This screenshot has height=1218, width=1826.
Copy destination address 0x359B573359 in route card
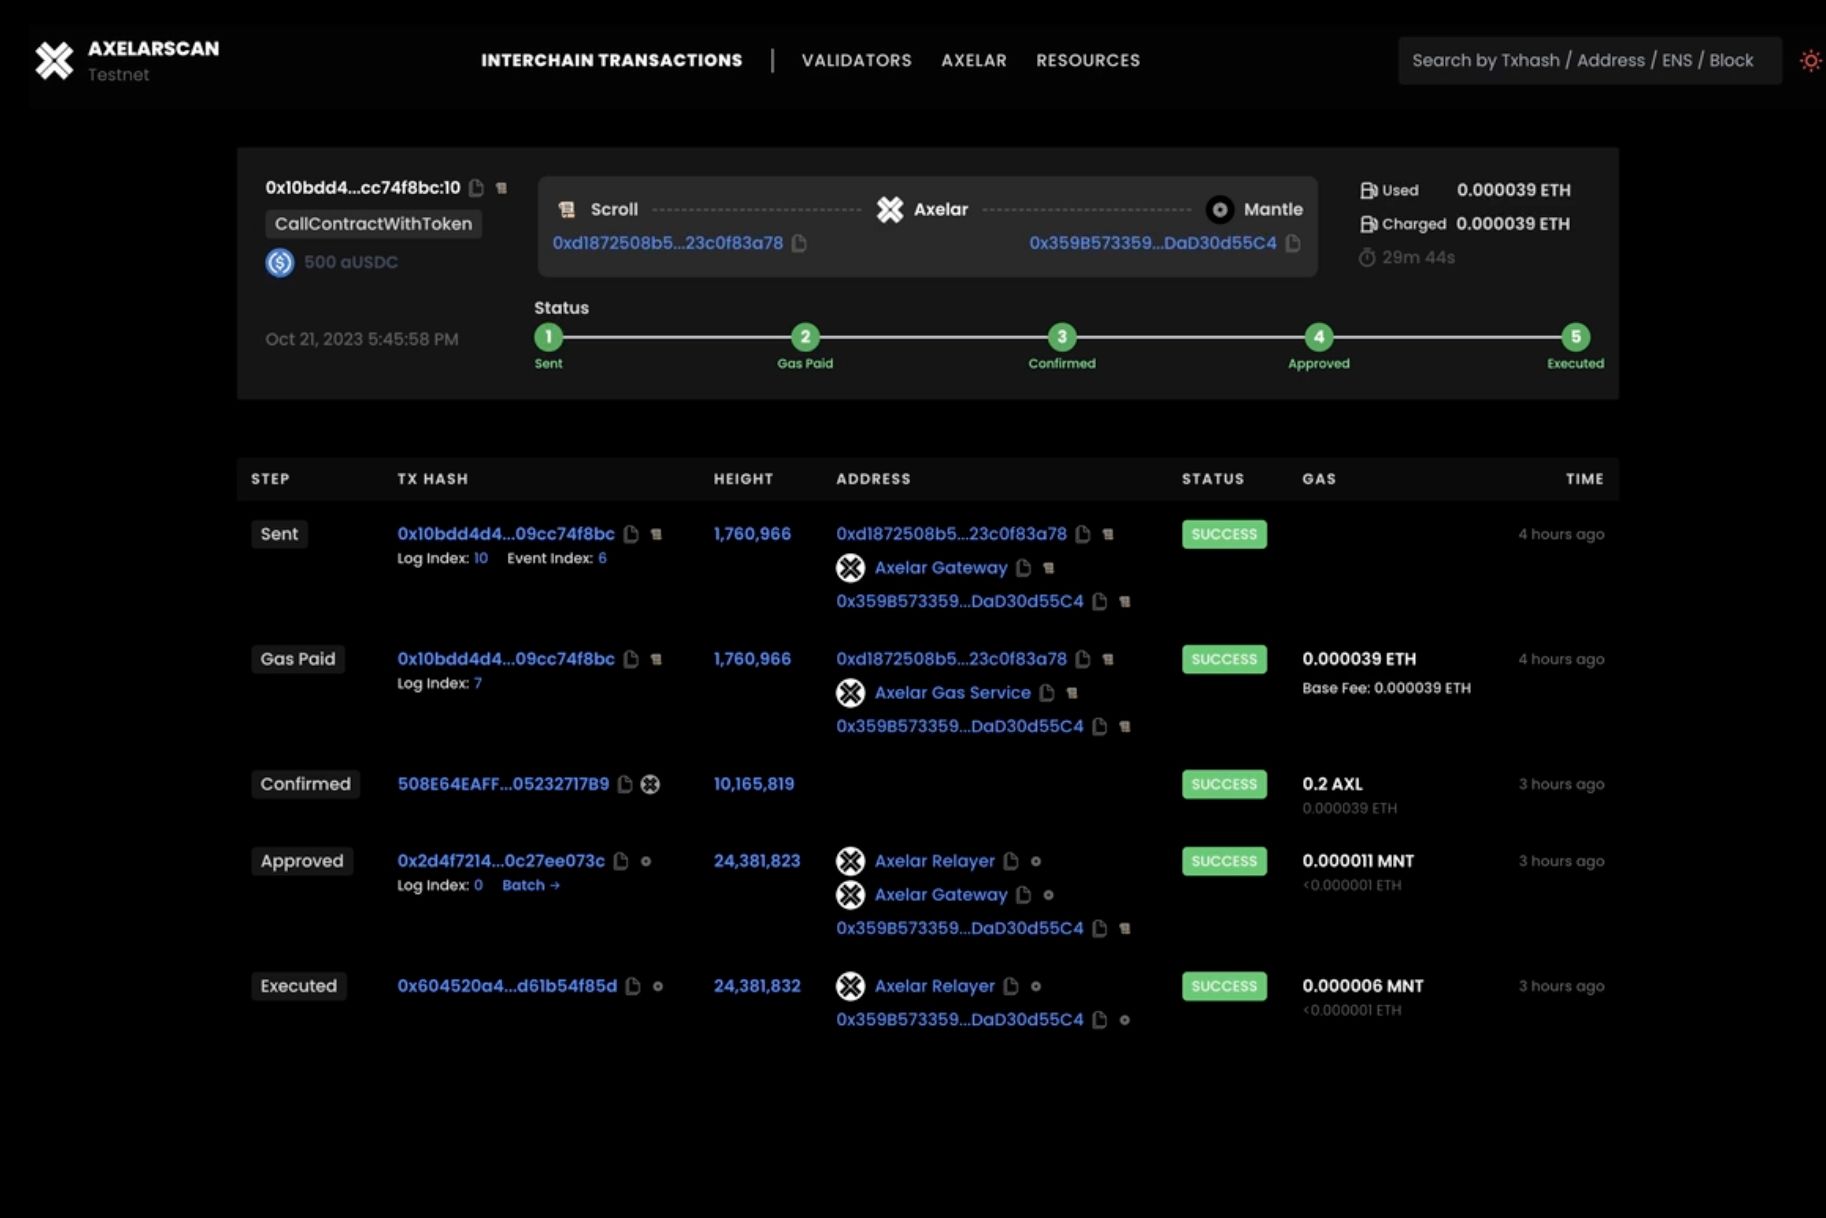click(1293, 243)
